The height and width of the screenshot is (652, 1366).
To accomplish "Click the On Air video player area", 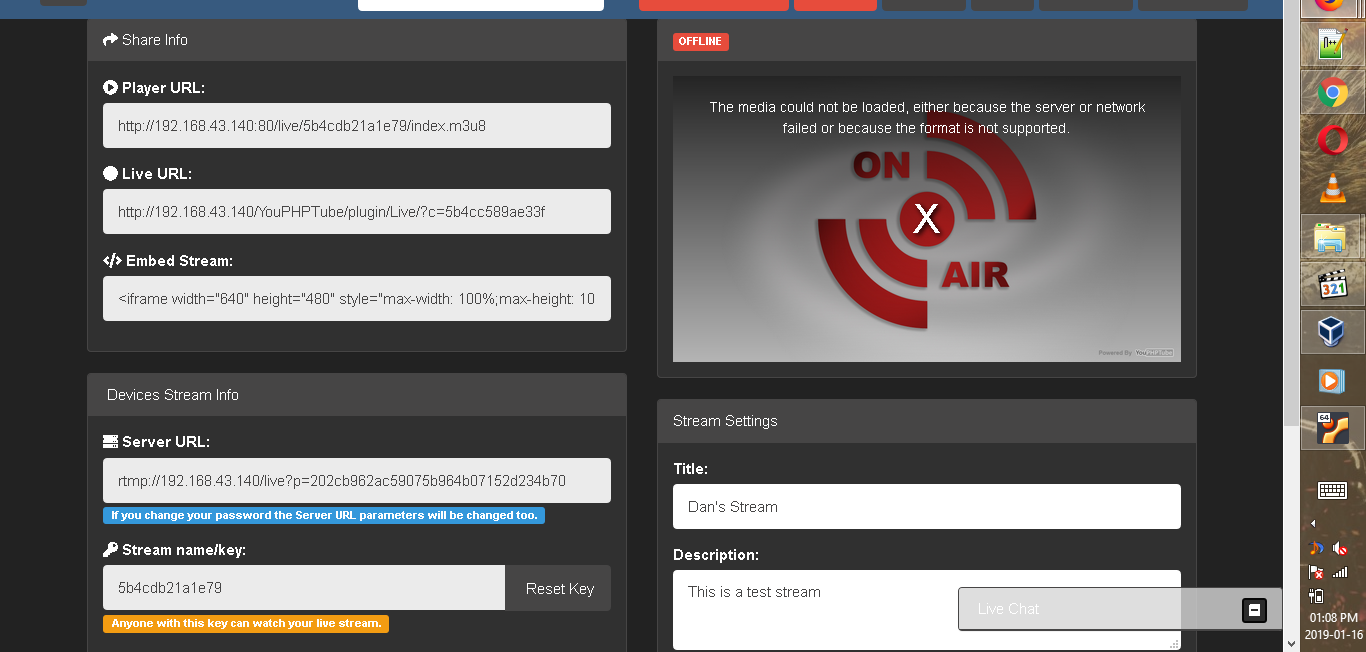I will [927, 219].
